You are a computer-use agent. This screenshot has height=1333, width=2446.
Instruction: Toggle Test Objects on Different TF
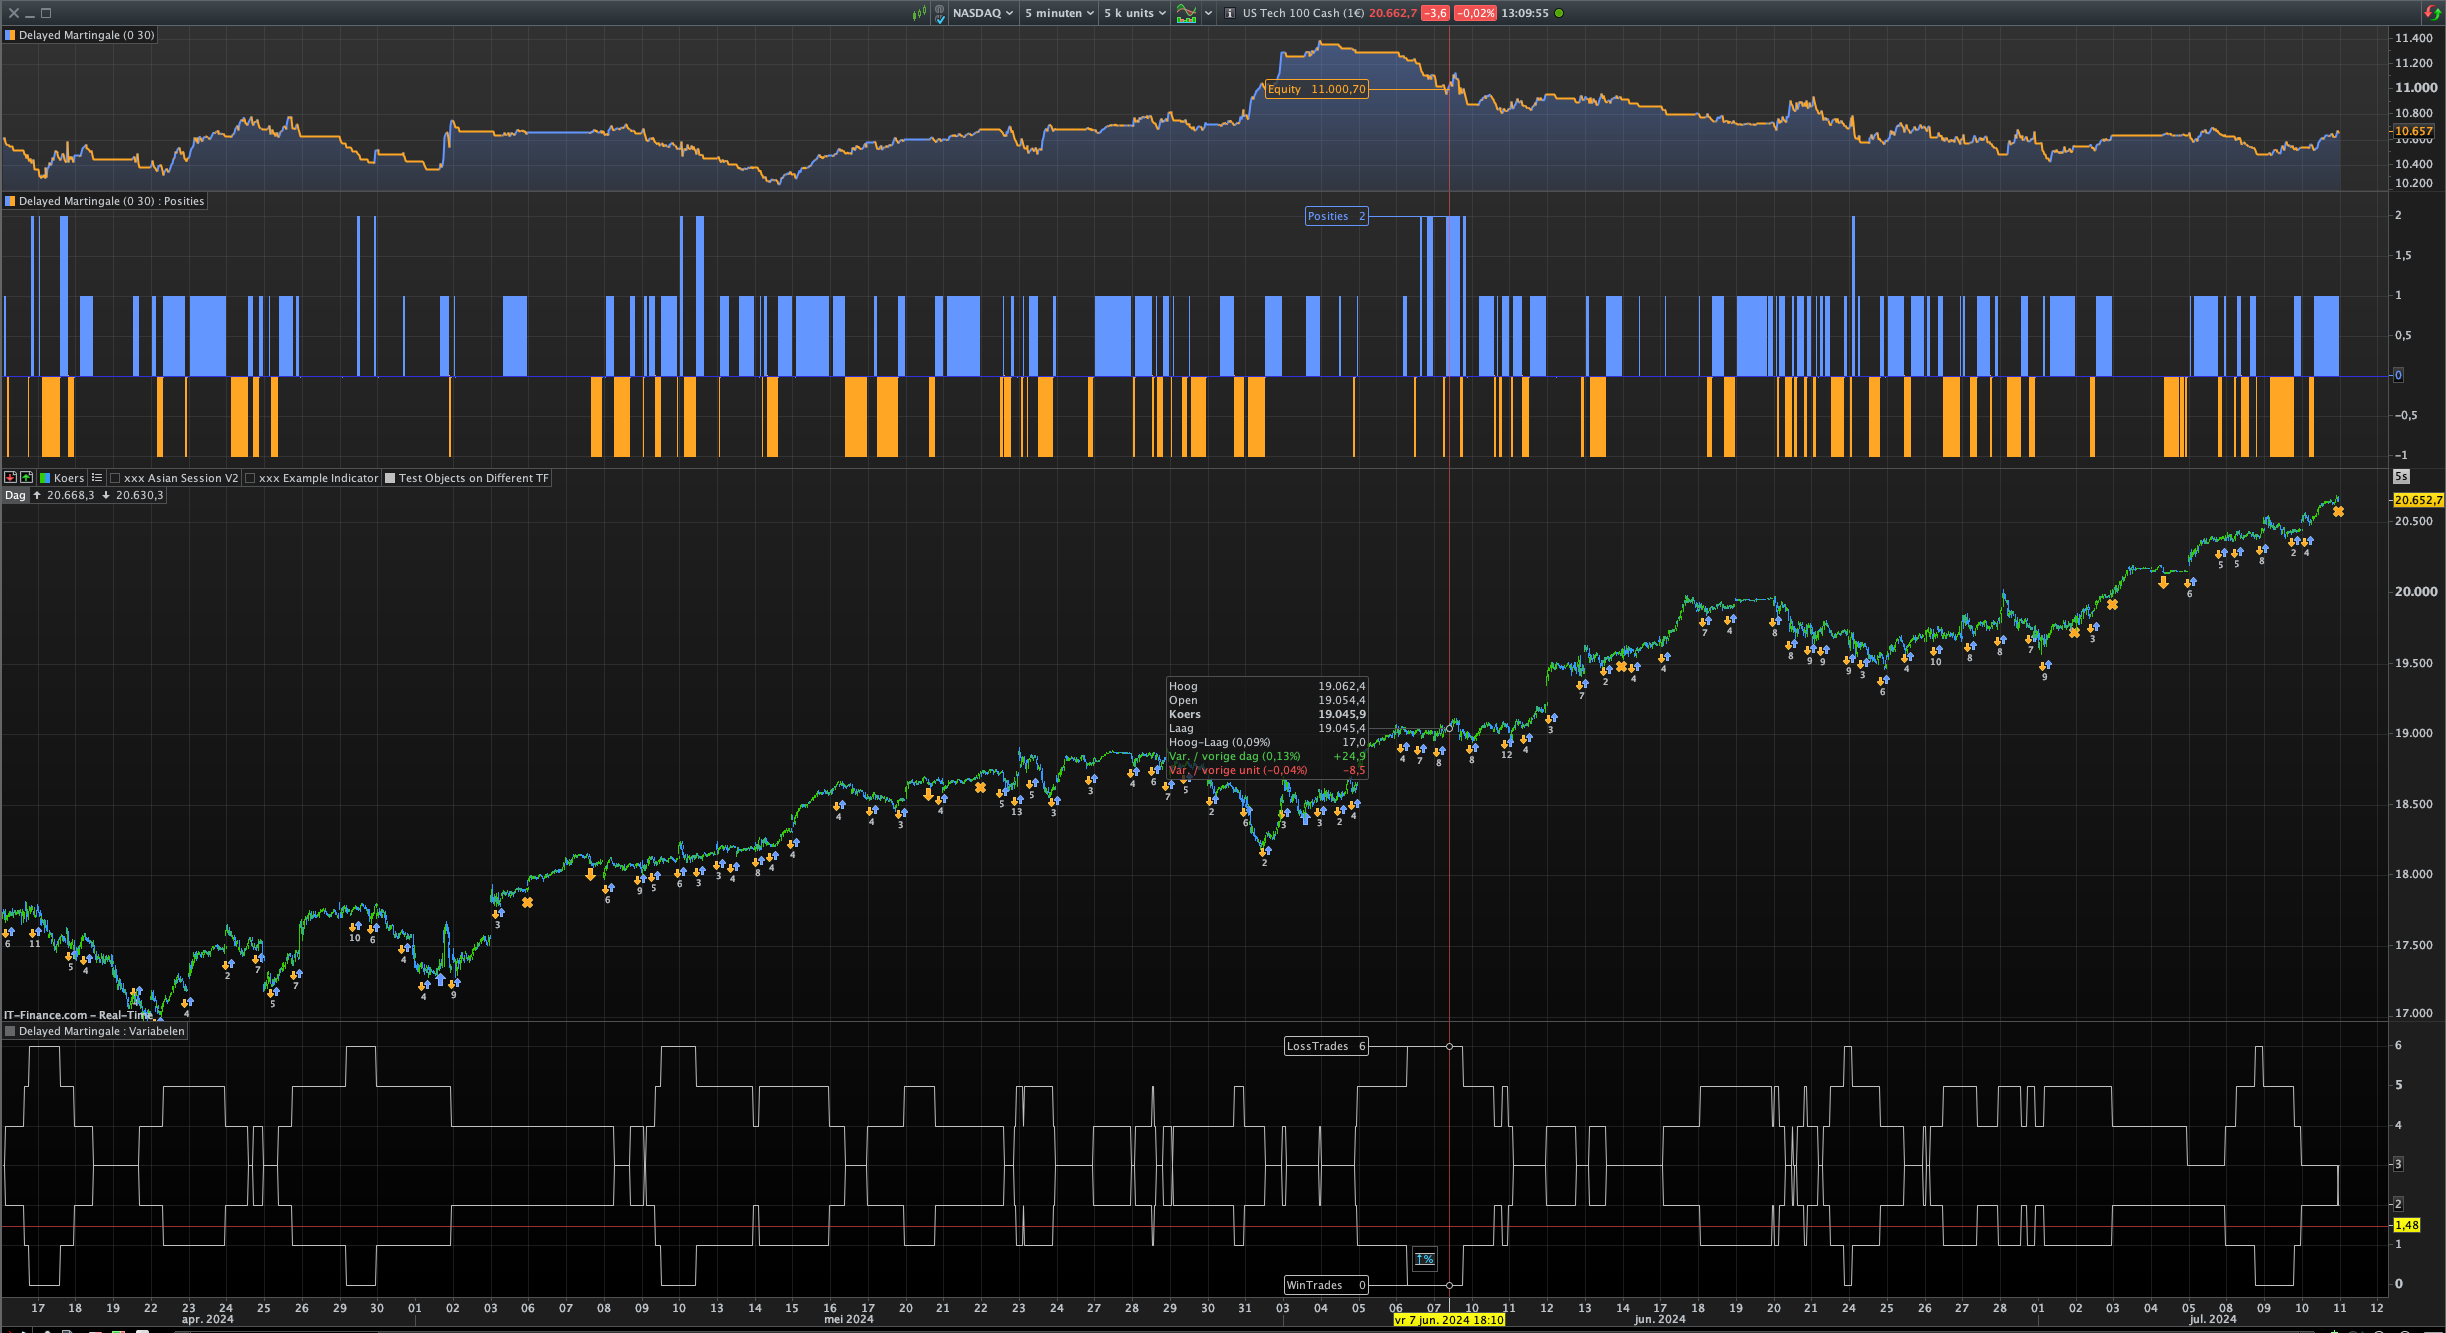click(x=391, y=478)
